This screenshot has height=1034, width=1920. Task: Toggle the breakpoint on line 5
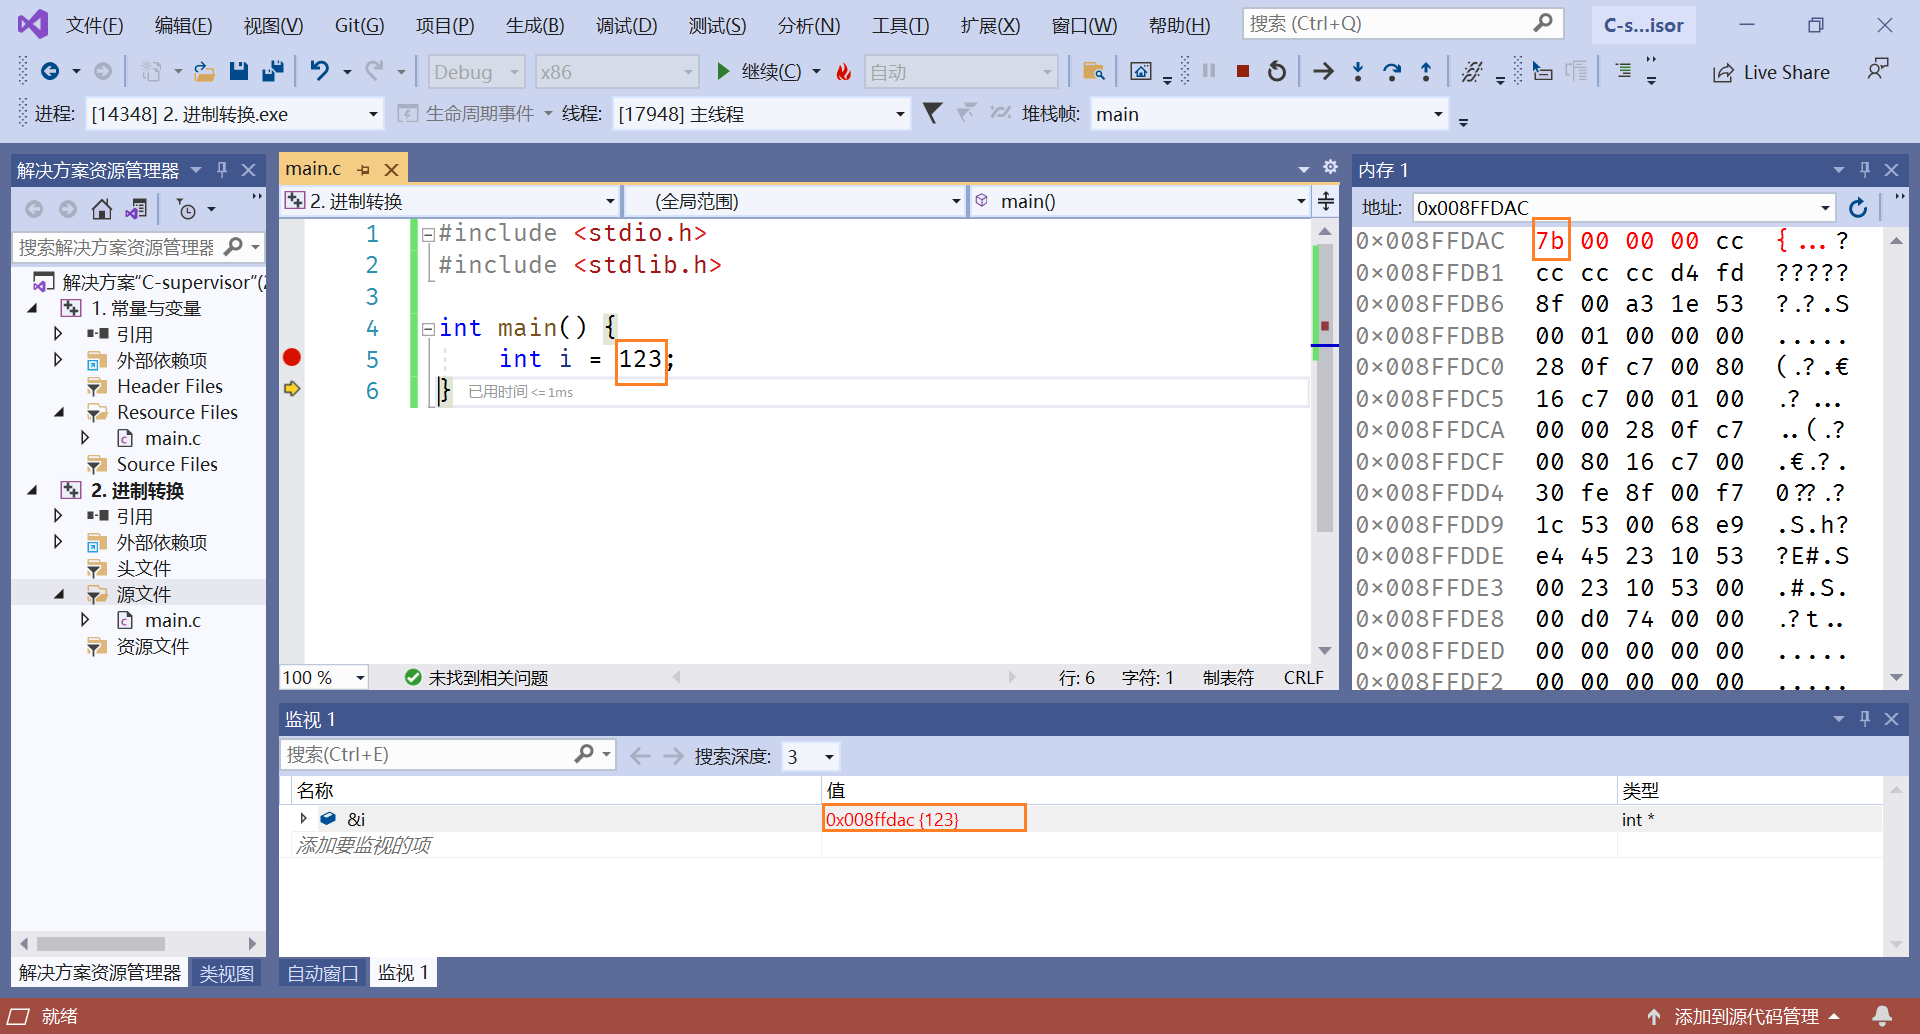point(292,357)
